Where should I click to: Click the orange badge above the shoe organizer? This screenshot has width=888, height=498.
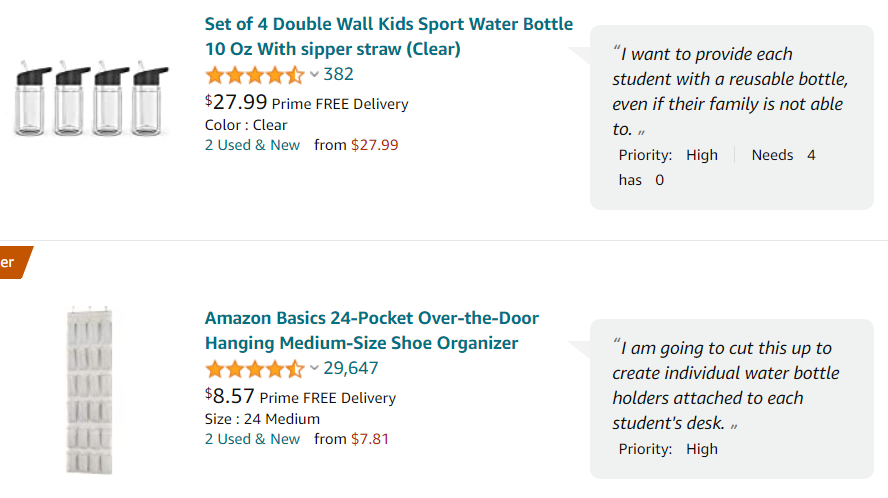point(15,262)
